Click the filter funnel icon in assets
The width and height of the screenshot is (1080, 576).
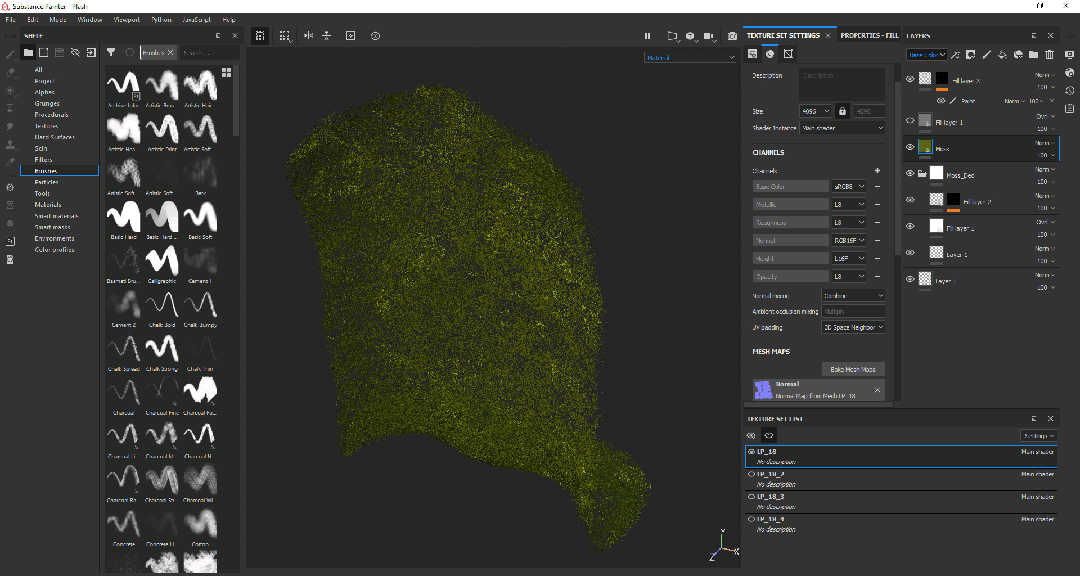111,52
